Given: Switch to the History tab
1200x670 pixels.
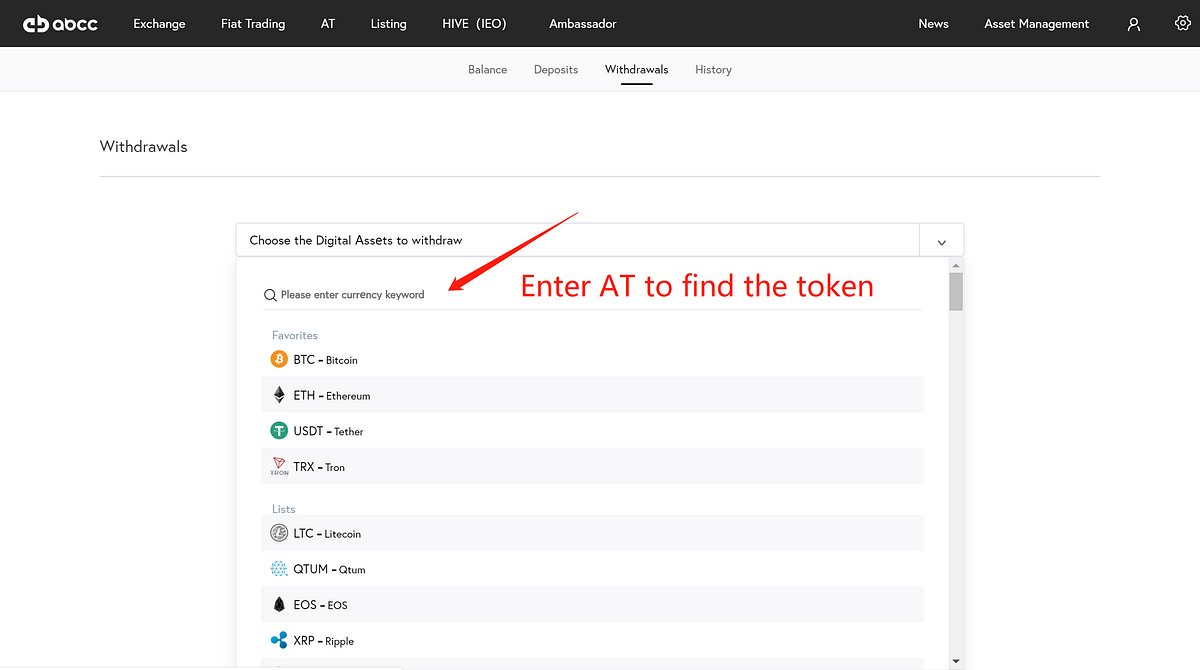Looking at the screenshot, I should (713, 70).
